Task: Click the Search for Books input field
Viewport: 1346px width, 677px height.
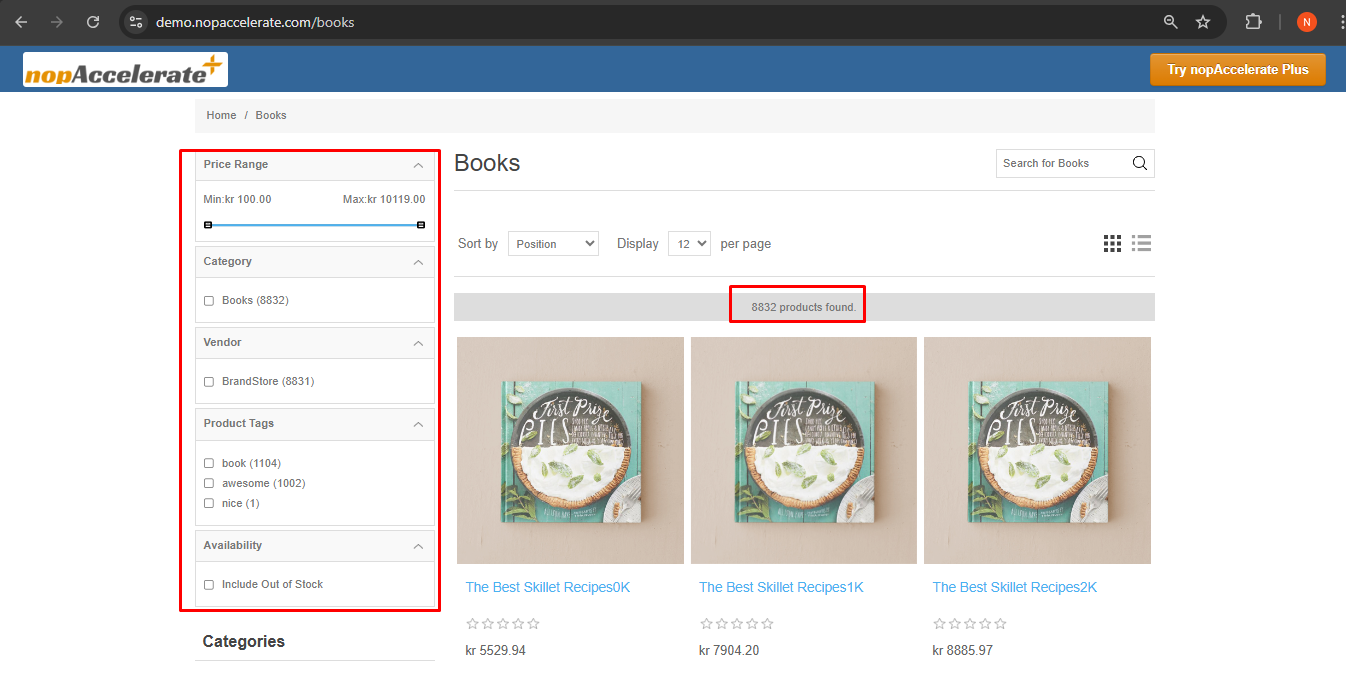Action: click(1062, 164)
